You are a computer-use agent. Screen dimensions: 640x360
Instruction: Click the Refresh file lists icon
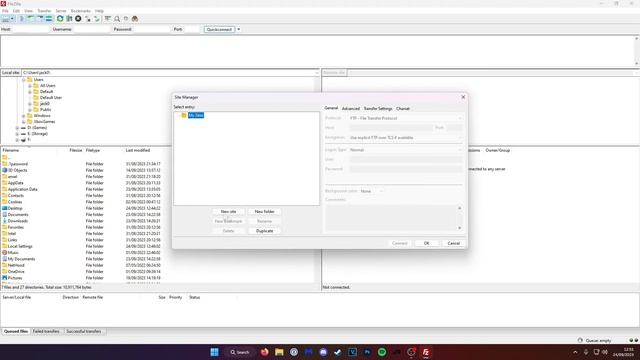coord(60,19)
